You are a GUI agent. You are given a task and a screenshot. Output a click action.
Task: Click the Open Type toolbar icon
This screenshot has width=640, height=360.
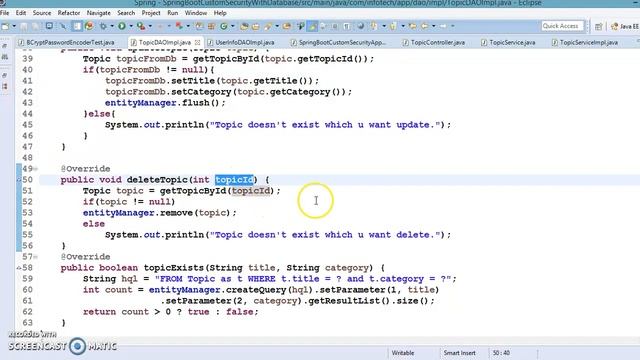244,26
